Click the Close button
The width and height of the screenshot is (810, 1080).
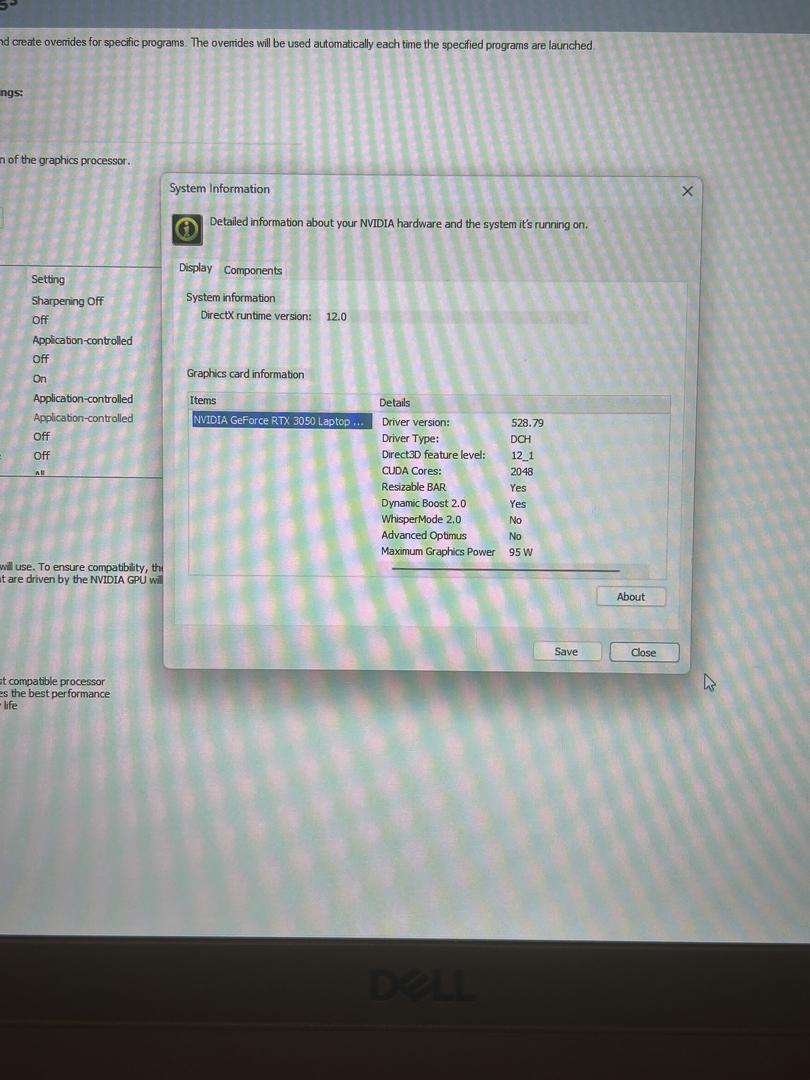click(x=643, y=652)
